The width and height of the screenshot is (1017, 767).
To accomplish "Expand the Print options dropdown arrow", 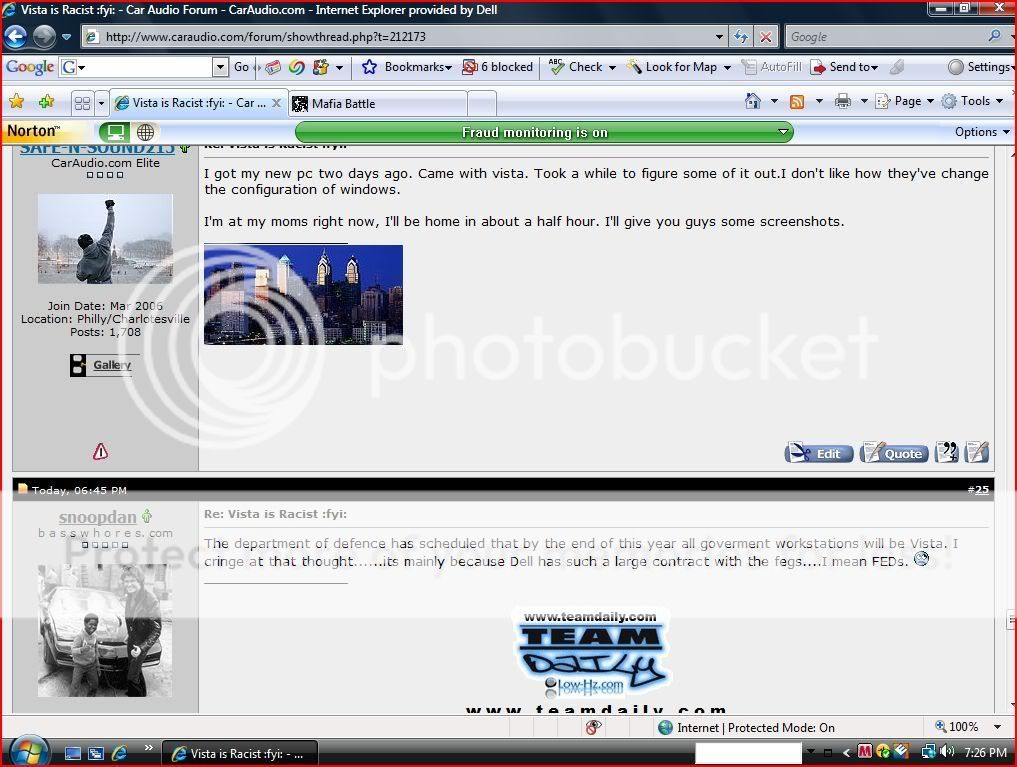I will point(863,101).
